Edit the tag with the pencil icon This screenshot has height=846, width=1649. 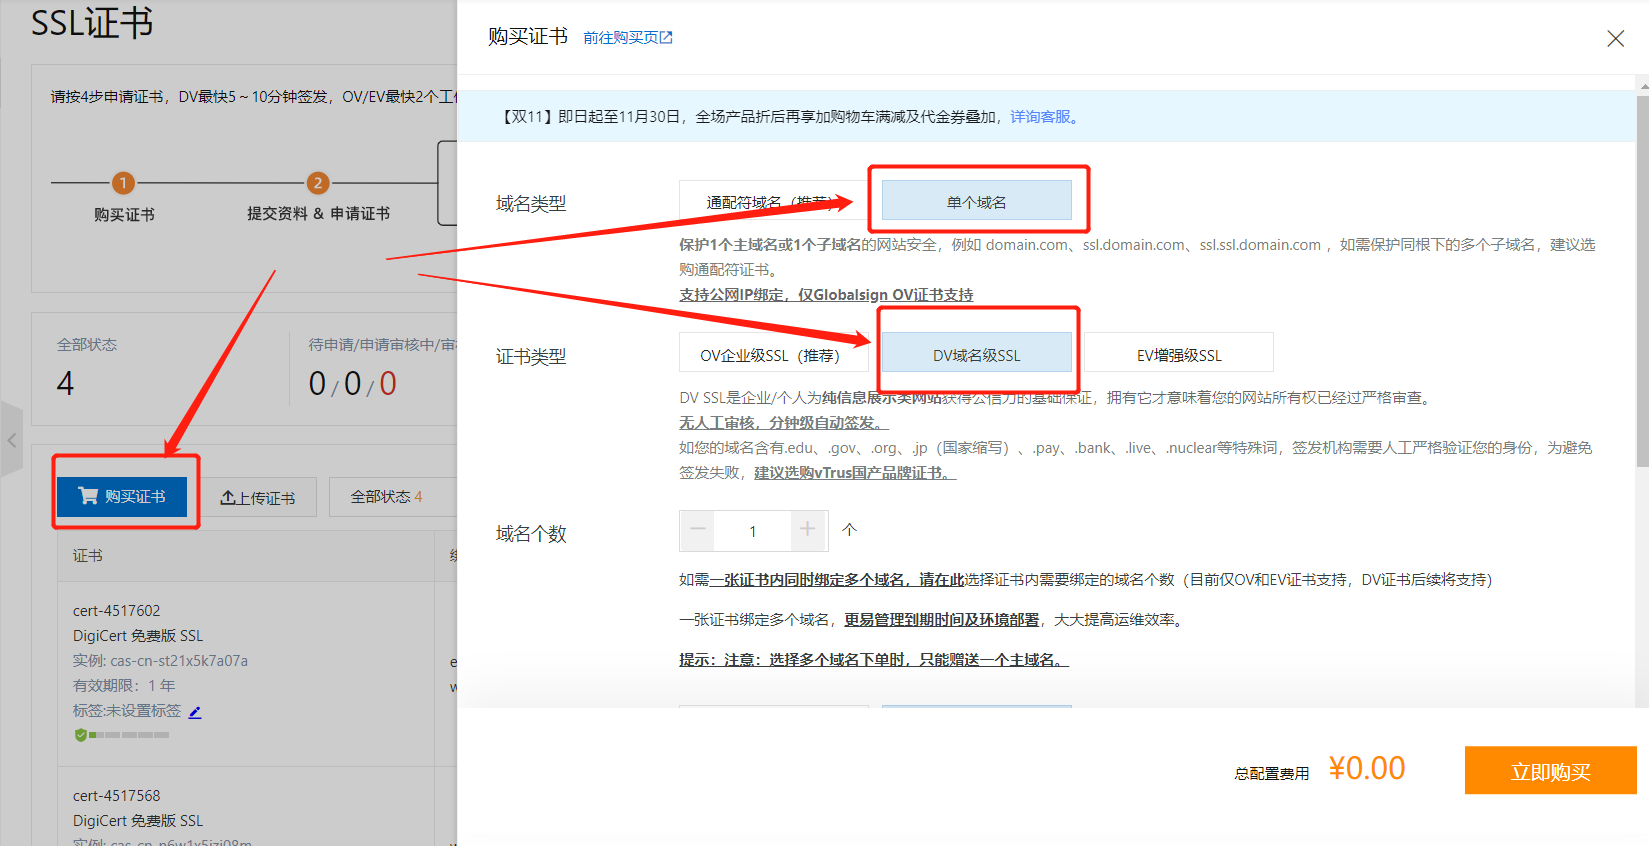[x=195, y=712]
